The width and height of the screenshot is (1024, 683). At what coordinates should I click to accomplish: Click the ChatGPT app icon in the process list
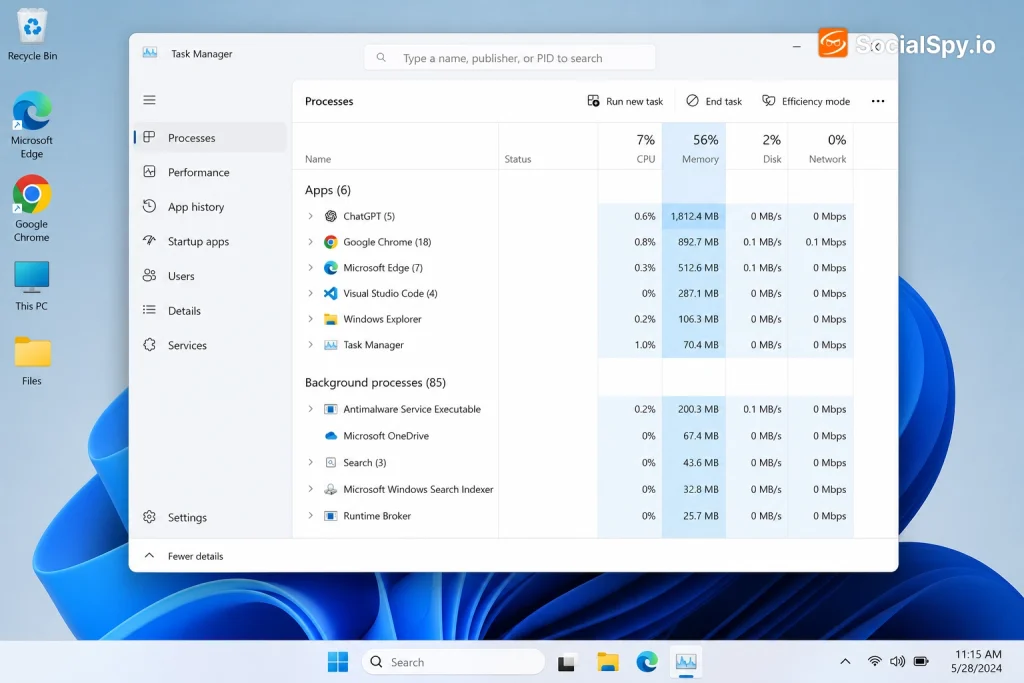pyautogui.click(x=330, y=216)
